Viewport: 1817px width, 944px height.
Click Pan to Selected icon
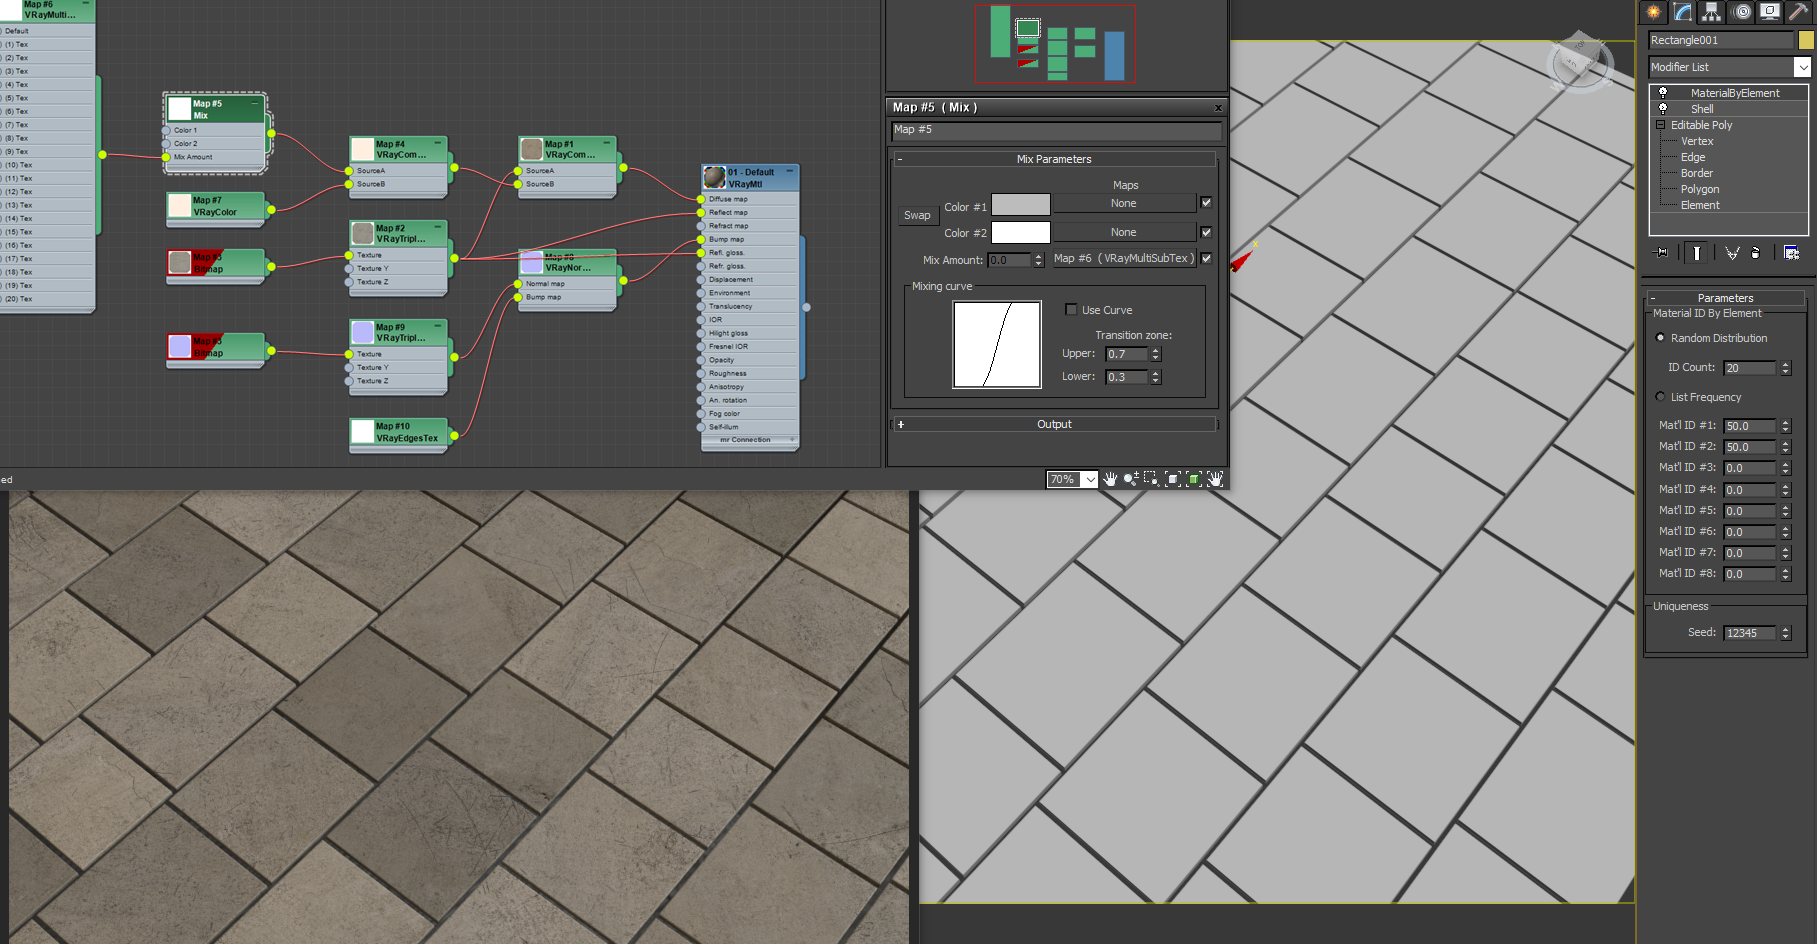[1215, 479]
